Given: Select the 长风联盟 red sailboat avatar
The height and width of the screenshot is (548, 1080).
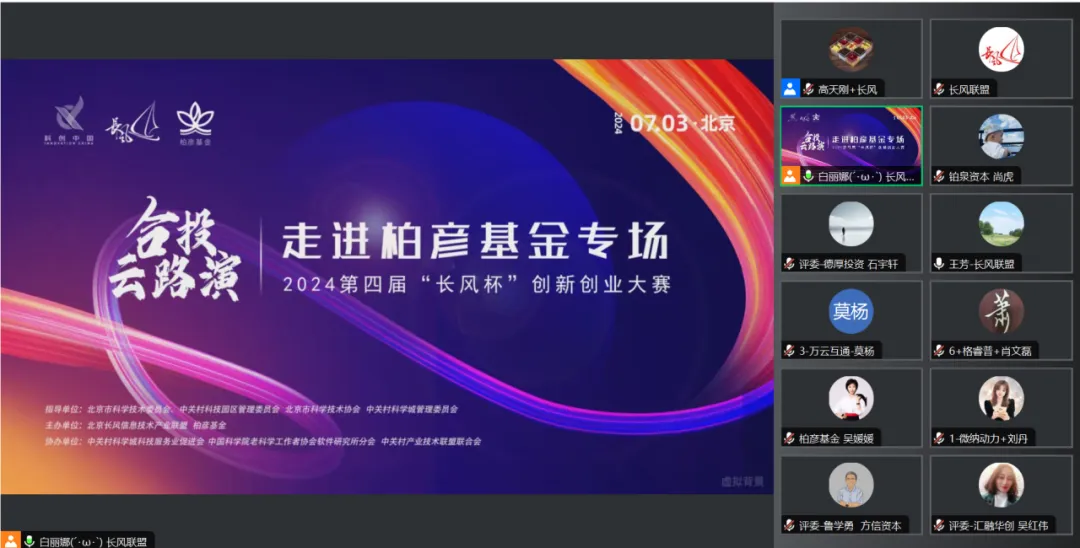Looking at the screenshot, I should [x=1001, y=50].
